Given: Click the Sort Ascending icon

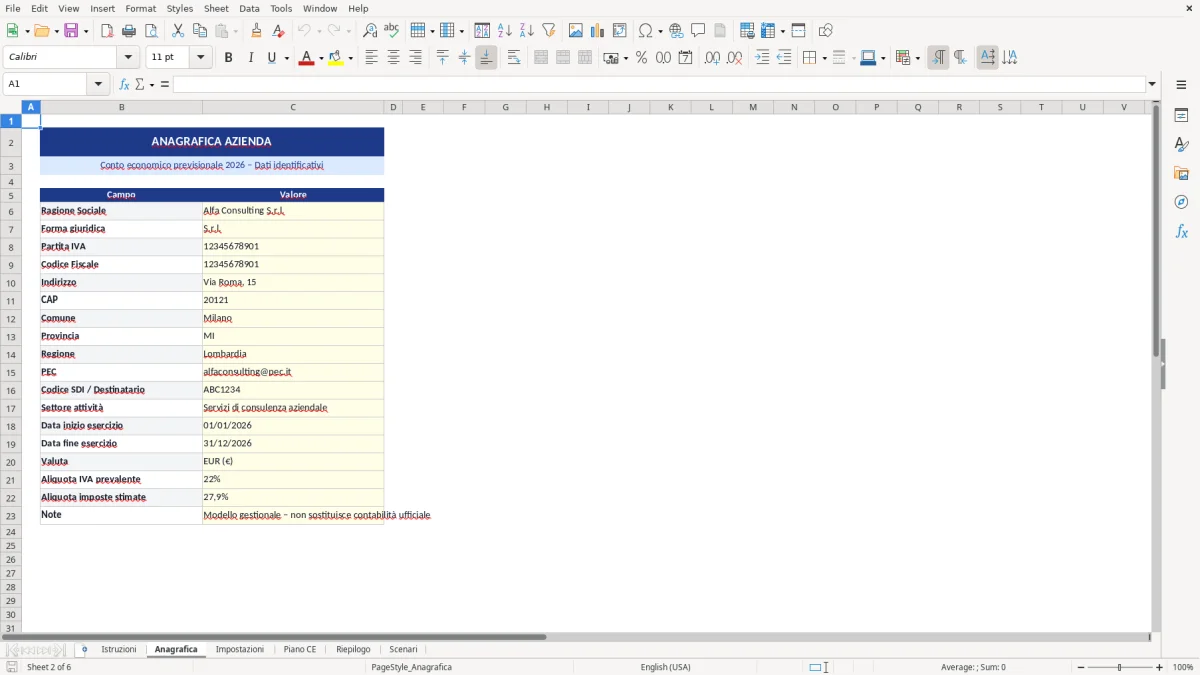Looking at the screenshot, I should coord(505,31).
